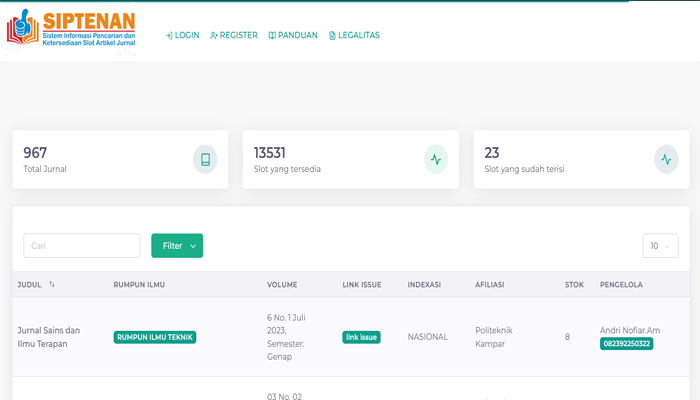700x400 pixels.
Task: Open the Register menu item
Action: 234,35
